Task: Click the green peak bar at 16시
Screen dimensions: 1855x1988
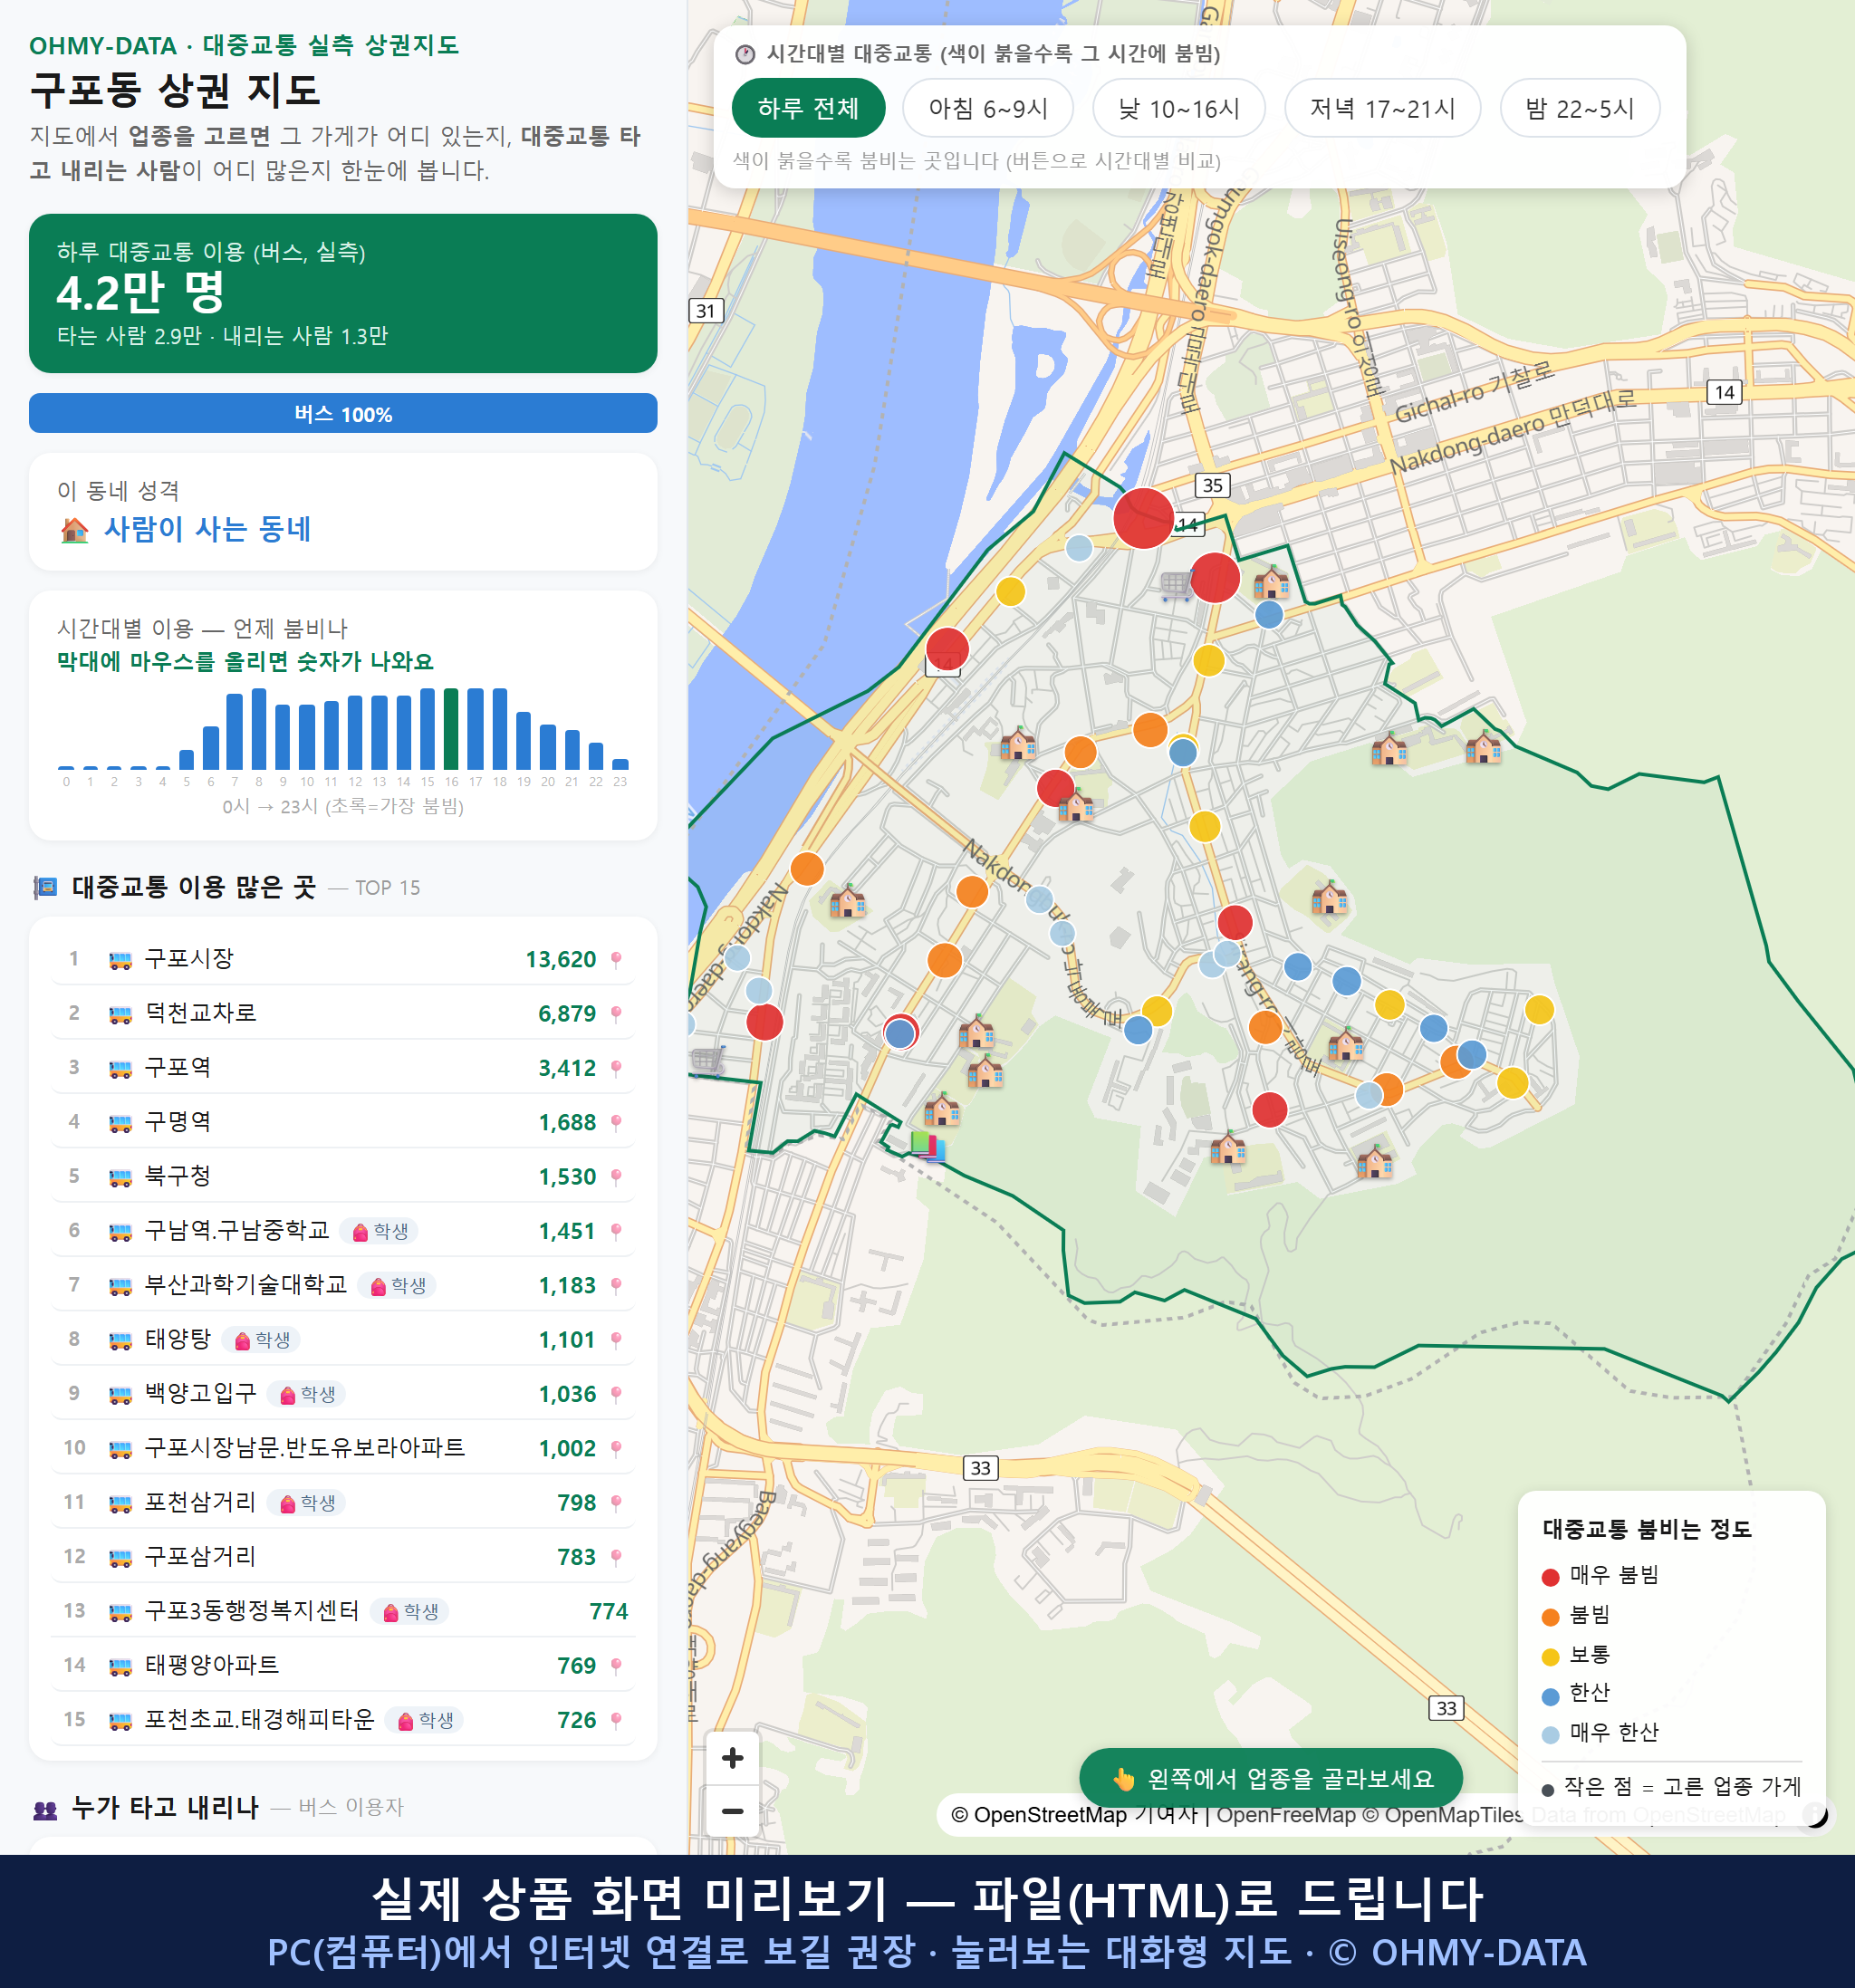Action: tap(451, 728)
